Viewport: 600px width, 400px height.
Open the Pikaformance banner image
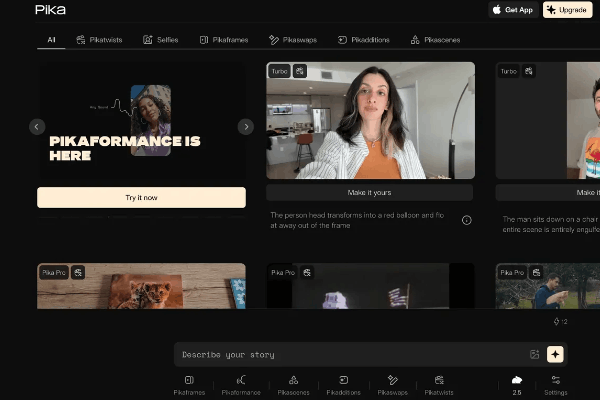coord(142,121)
